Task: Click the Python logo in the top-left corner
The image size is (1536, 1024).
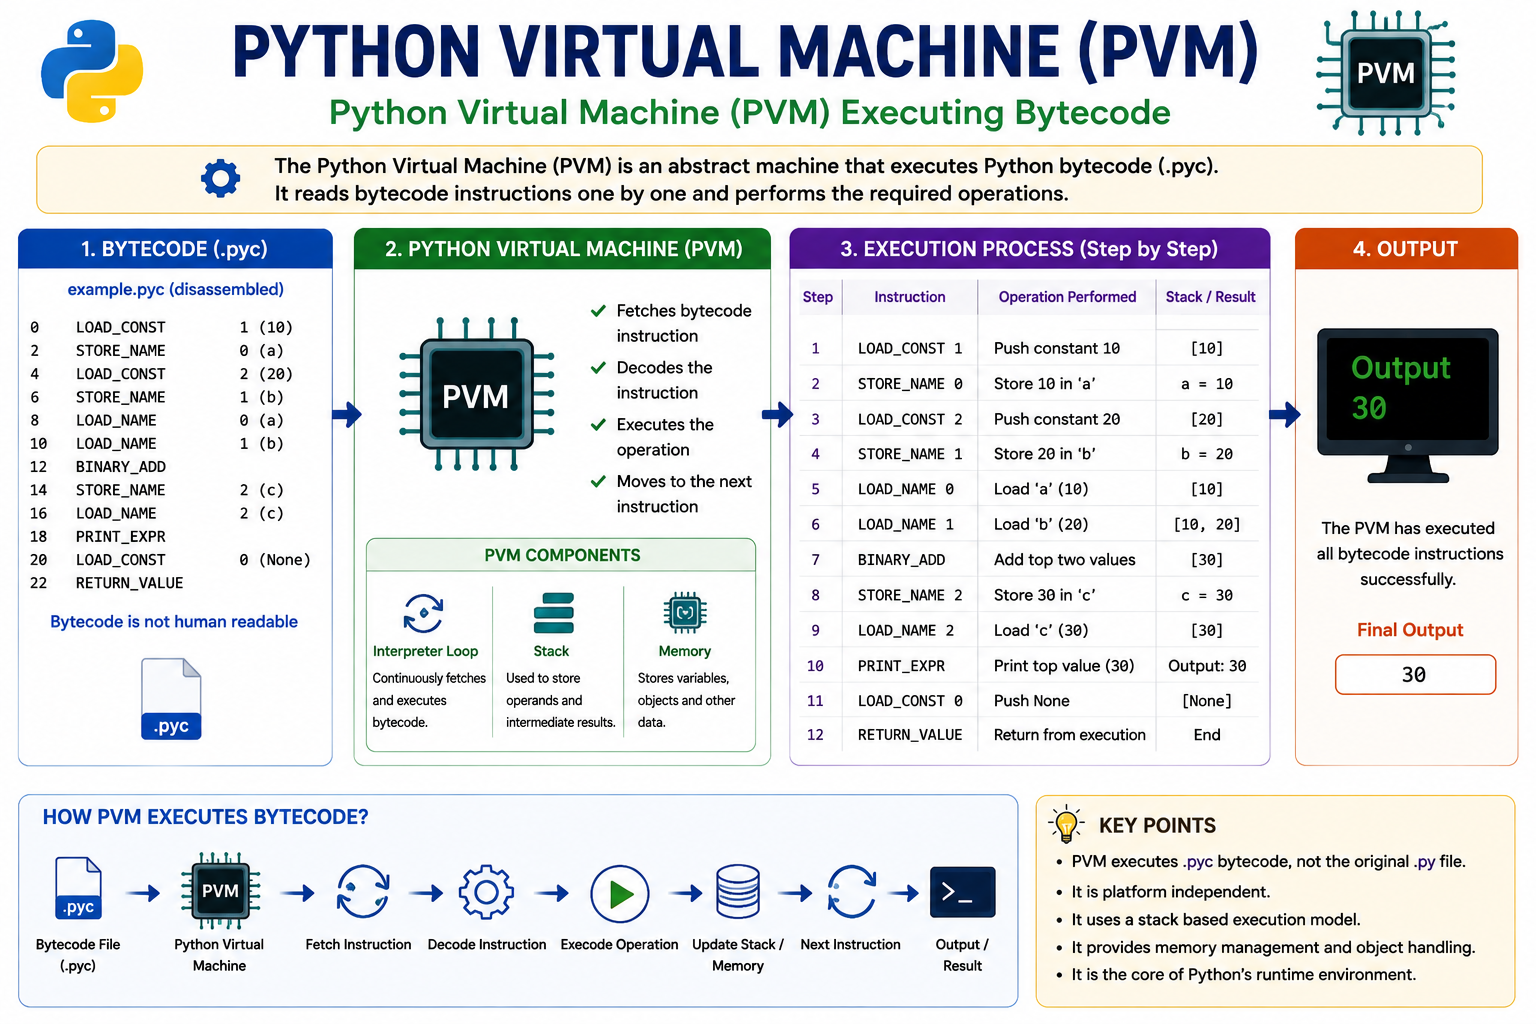Action: tap(92, 72)
